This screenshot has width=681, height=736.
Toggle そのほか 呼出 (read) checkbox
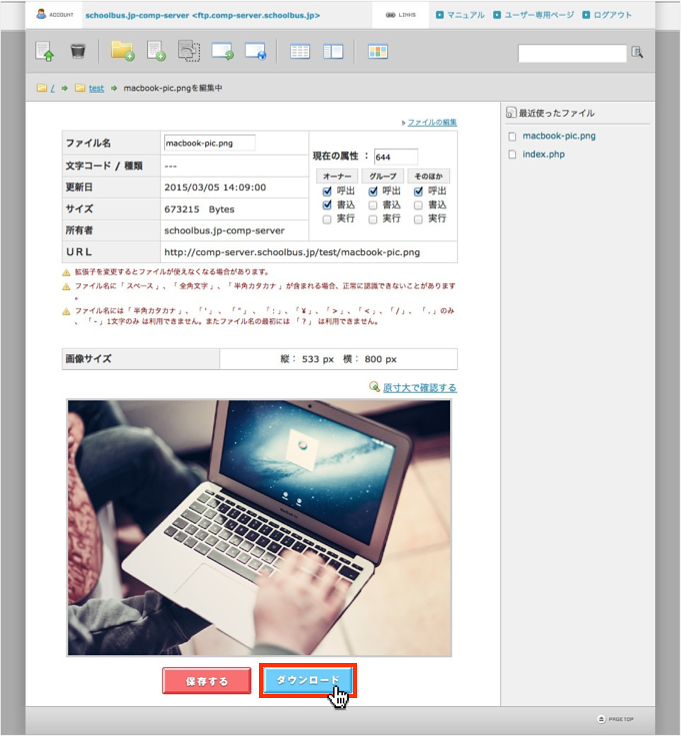418,192
